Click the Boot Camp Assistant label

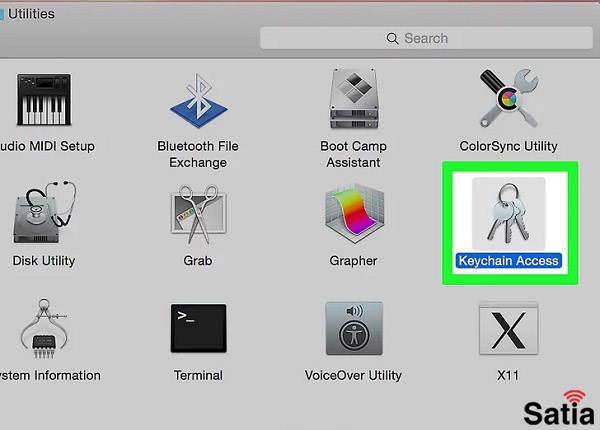tap(354, 154)
